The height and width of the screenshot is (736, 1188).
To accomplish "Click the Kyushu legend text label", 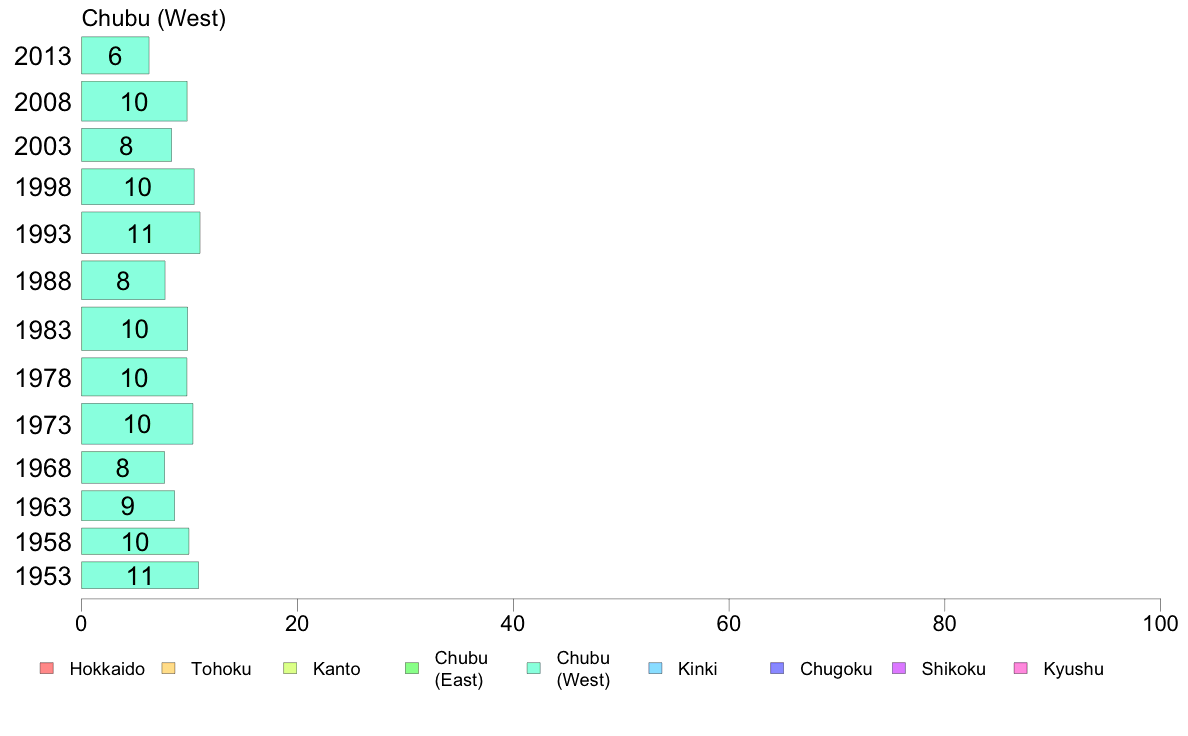I will click(1074, 669).
